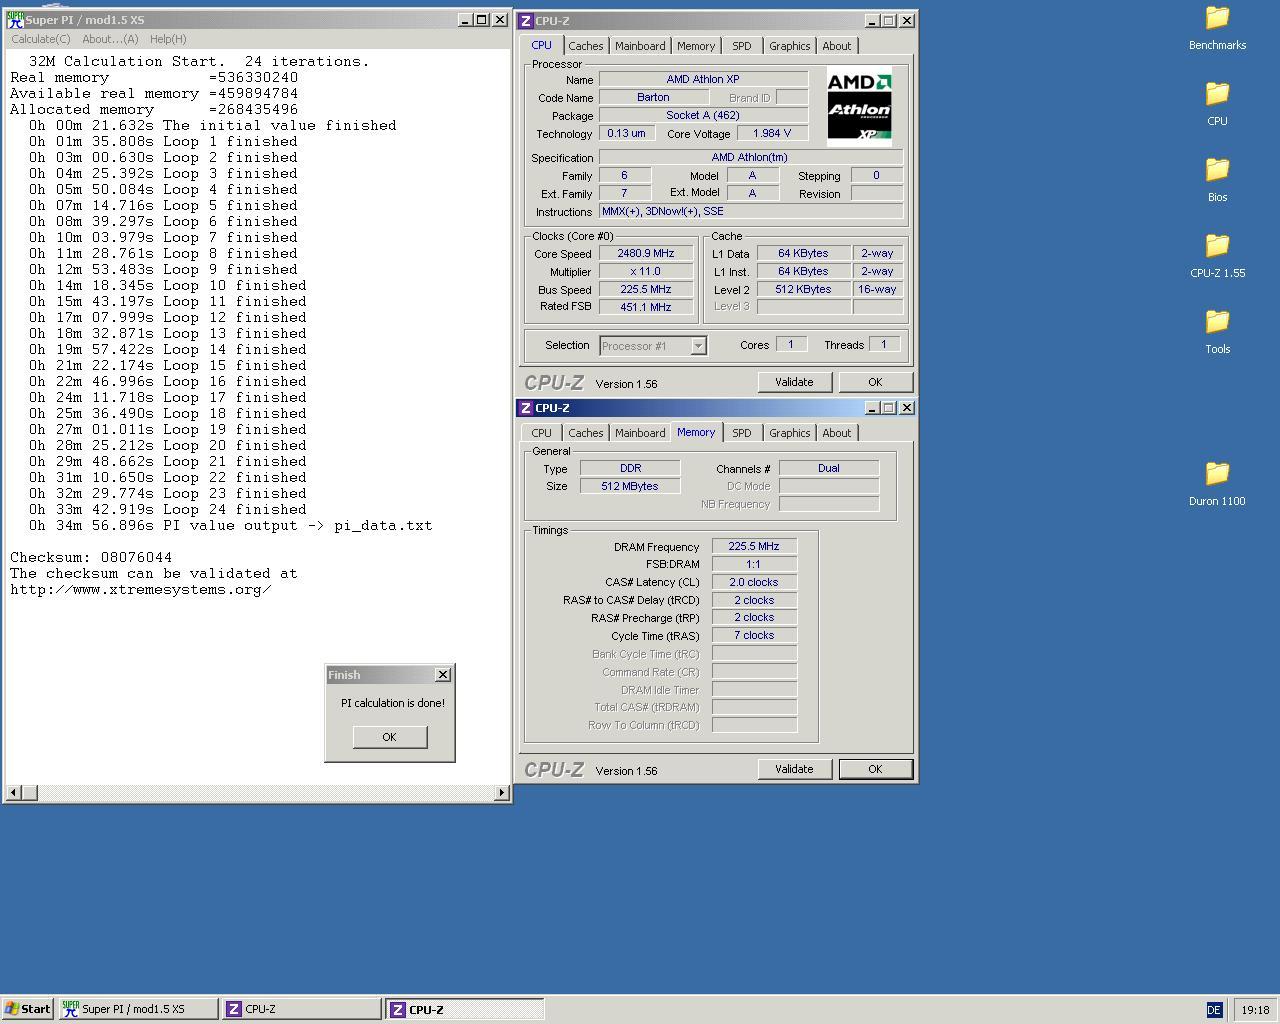Click the Bus Speed value in CPU tab

click(x=645, y=290)
